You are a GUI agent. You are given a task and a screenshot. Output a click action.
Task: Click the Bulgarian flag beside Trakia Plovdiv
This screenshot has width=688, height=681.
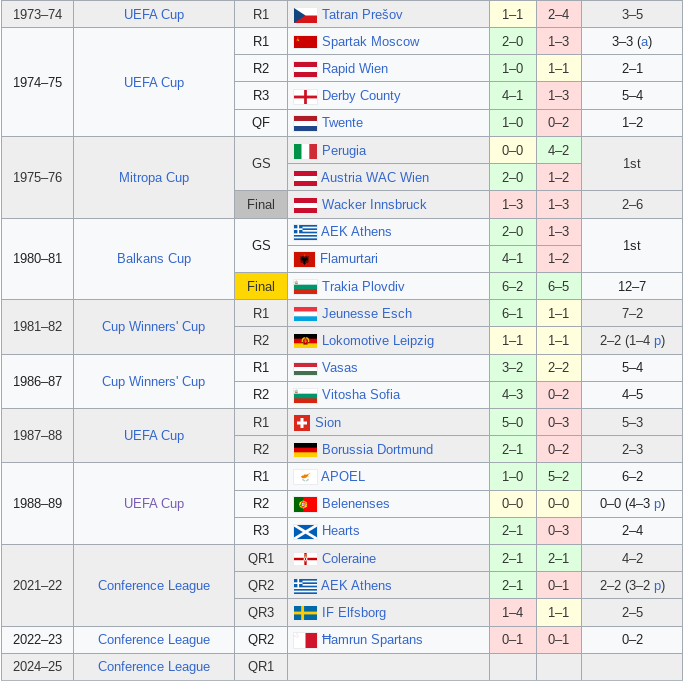(x=305, y=287)
